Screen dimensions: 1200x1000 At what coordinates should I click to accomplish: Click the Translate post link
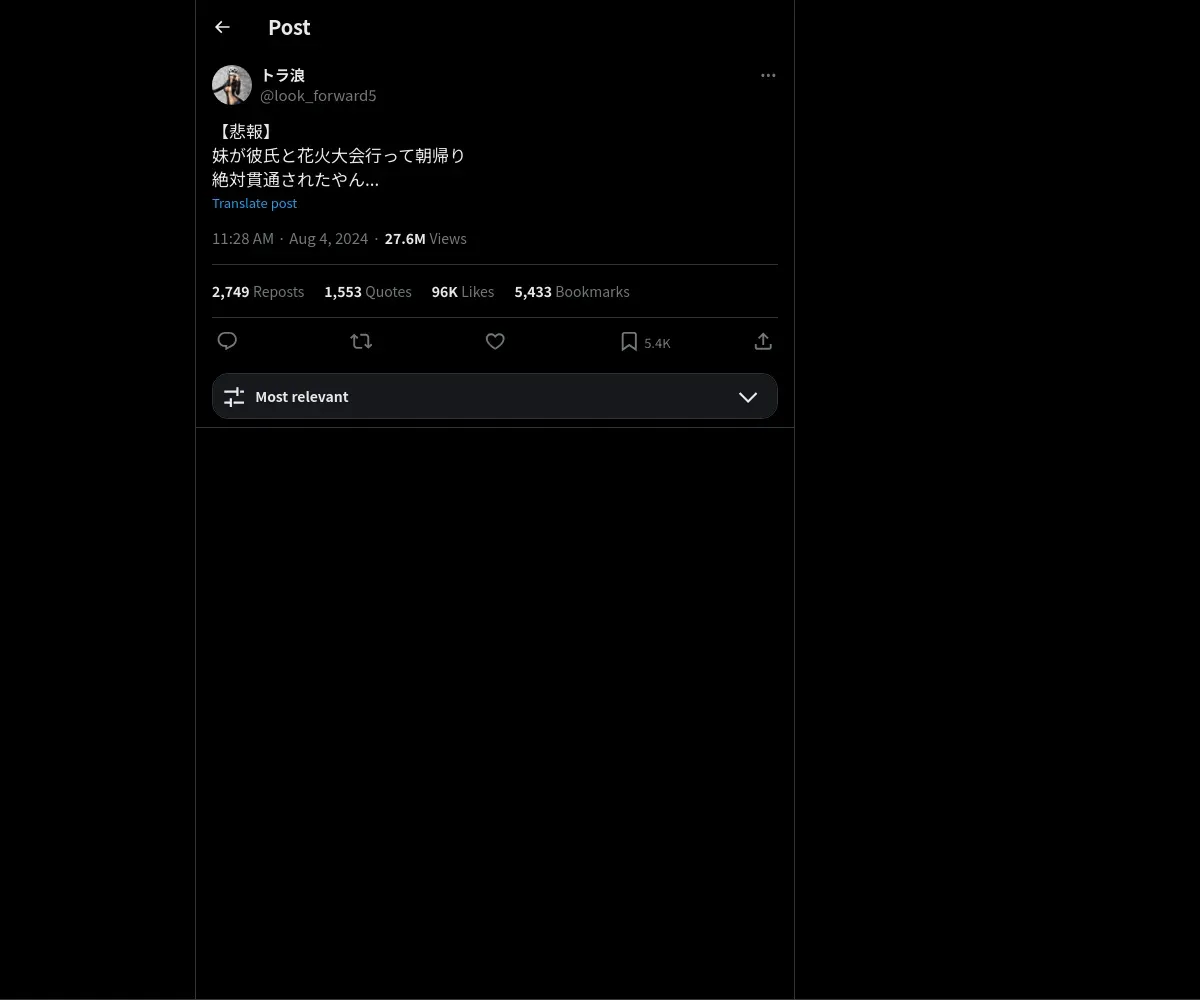coord(254,203)
